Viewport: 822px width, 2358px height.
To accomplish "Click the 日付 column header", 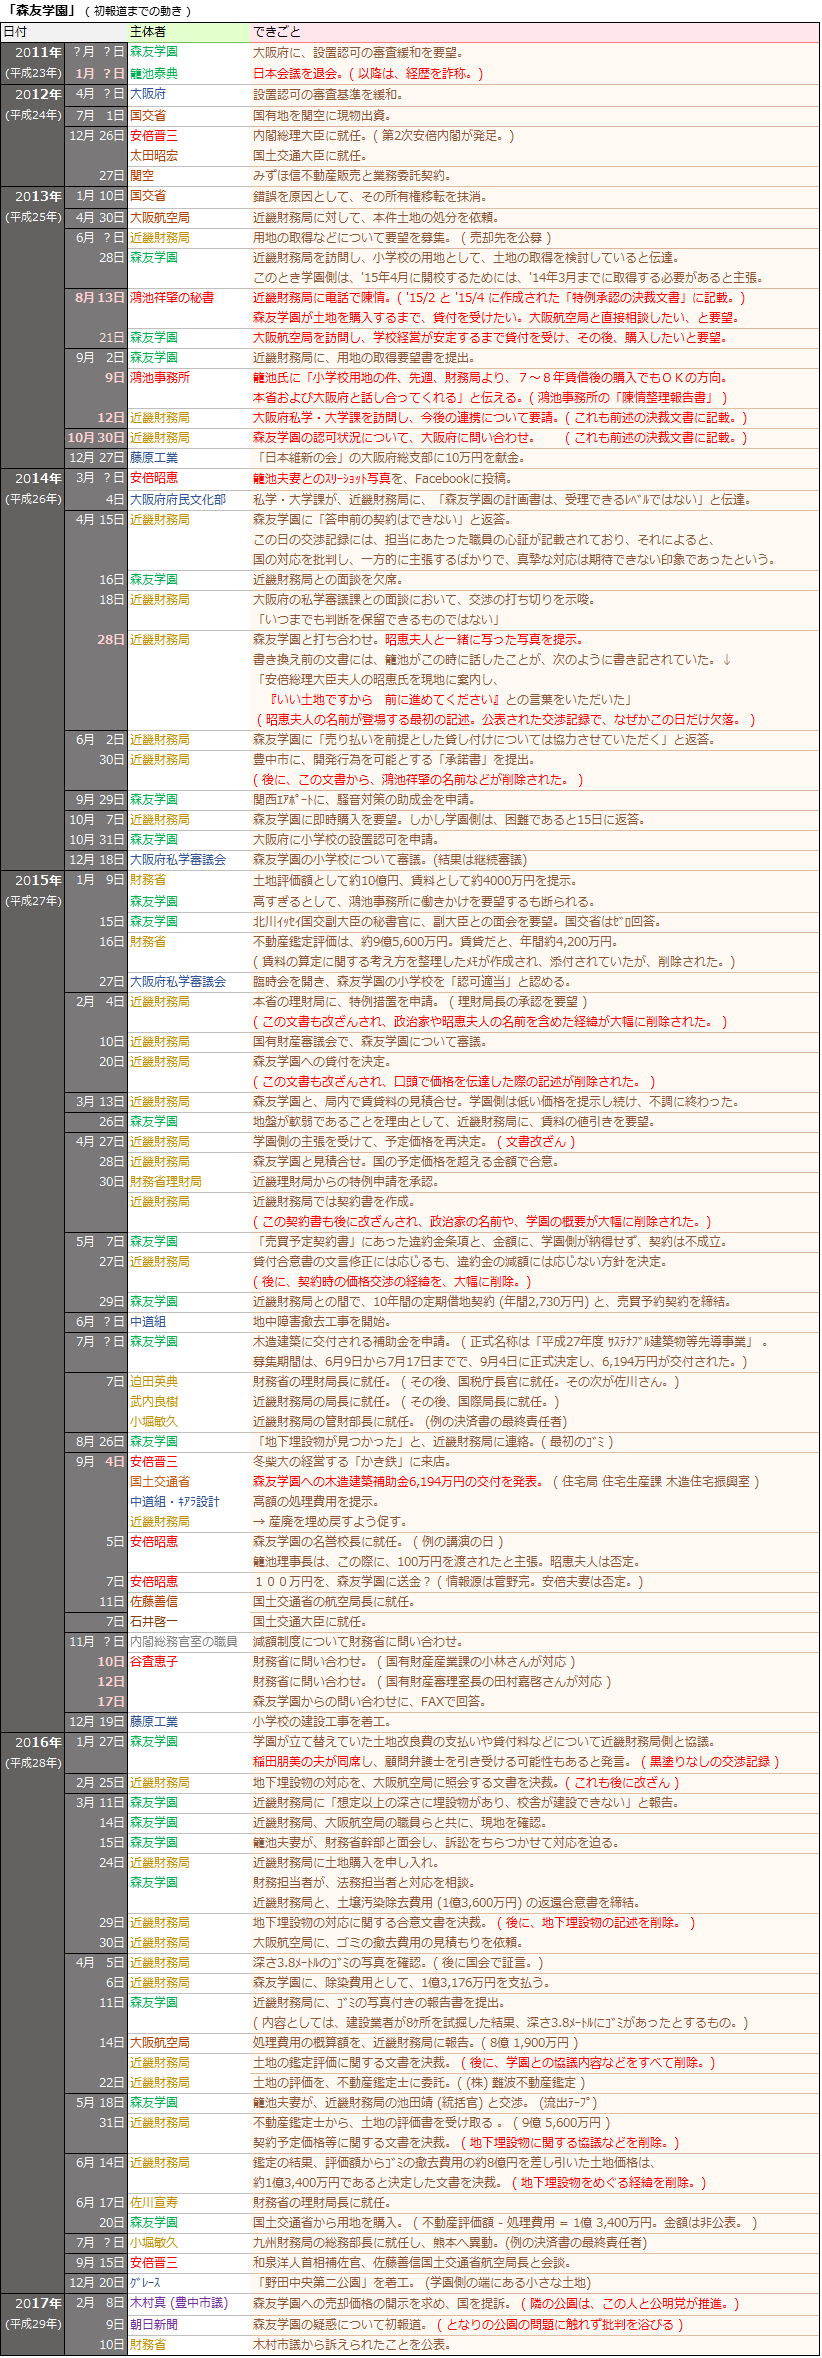I will 15,32.
